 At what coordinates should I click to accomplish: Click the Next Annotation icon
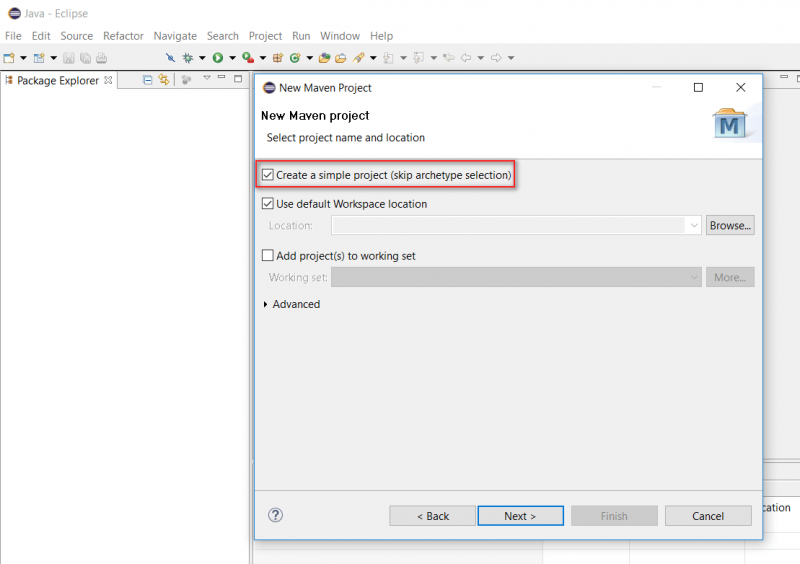[x=388, y=58]
